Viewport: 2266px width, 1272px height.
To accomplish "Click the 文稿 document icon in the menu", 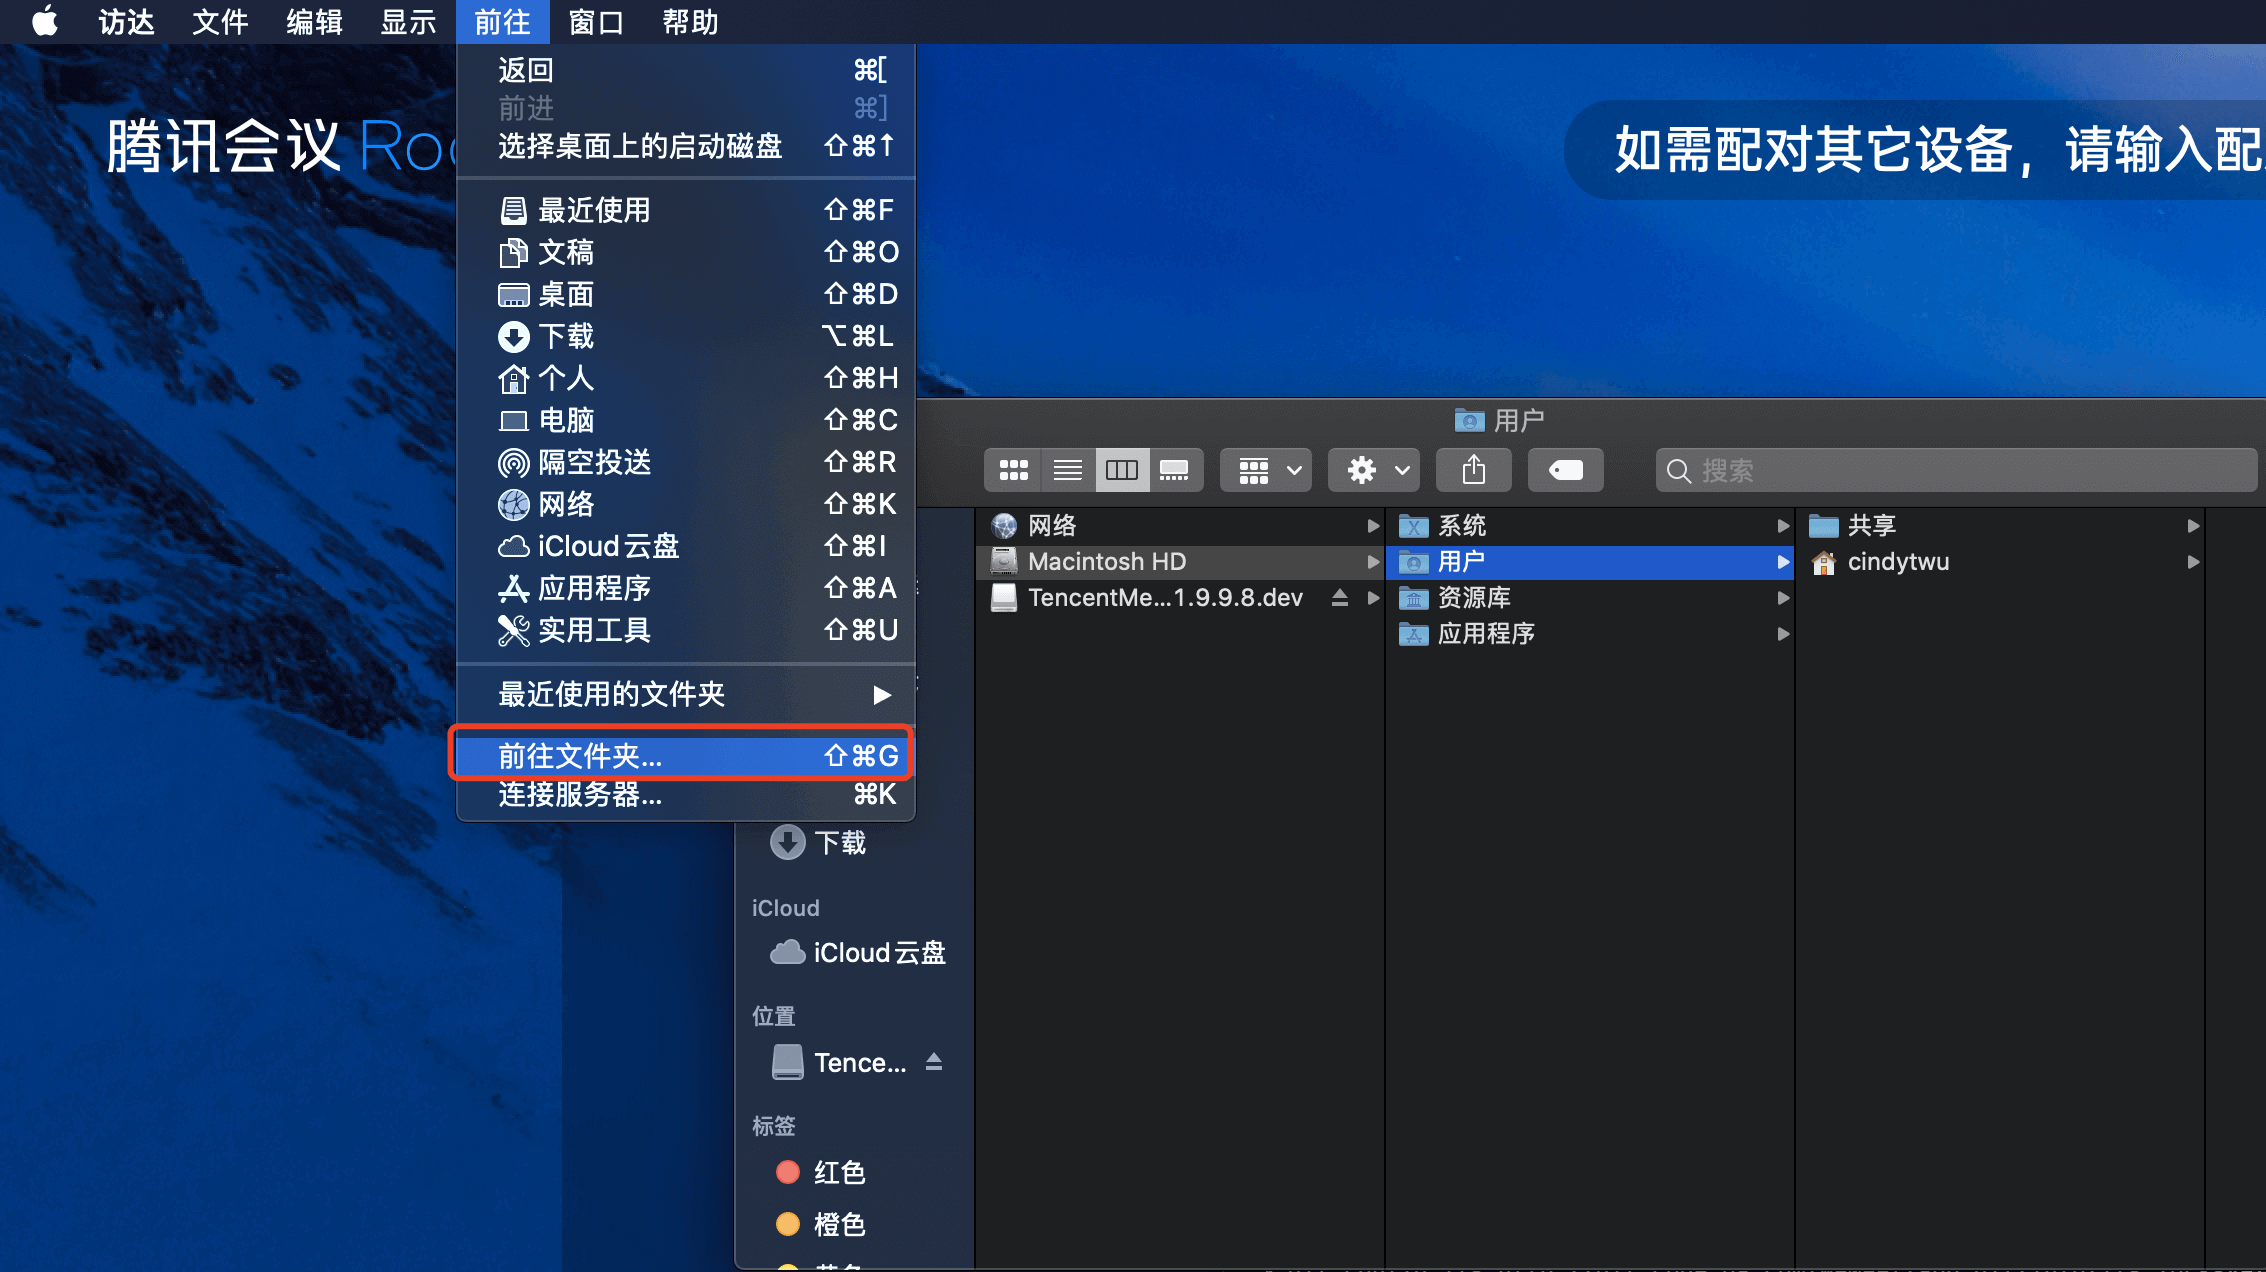I will pos(513,252).
